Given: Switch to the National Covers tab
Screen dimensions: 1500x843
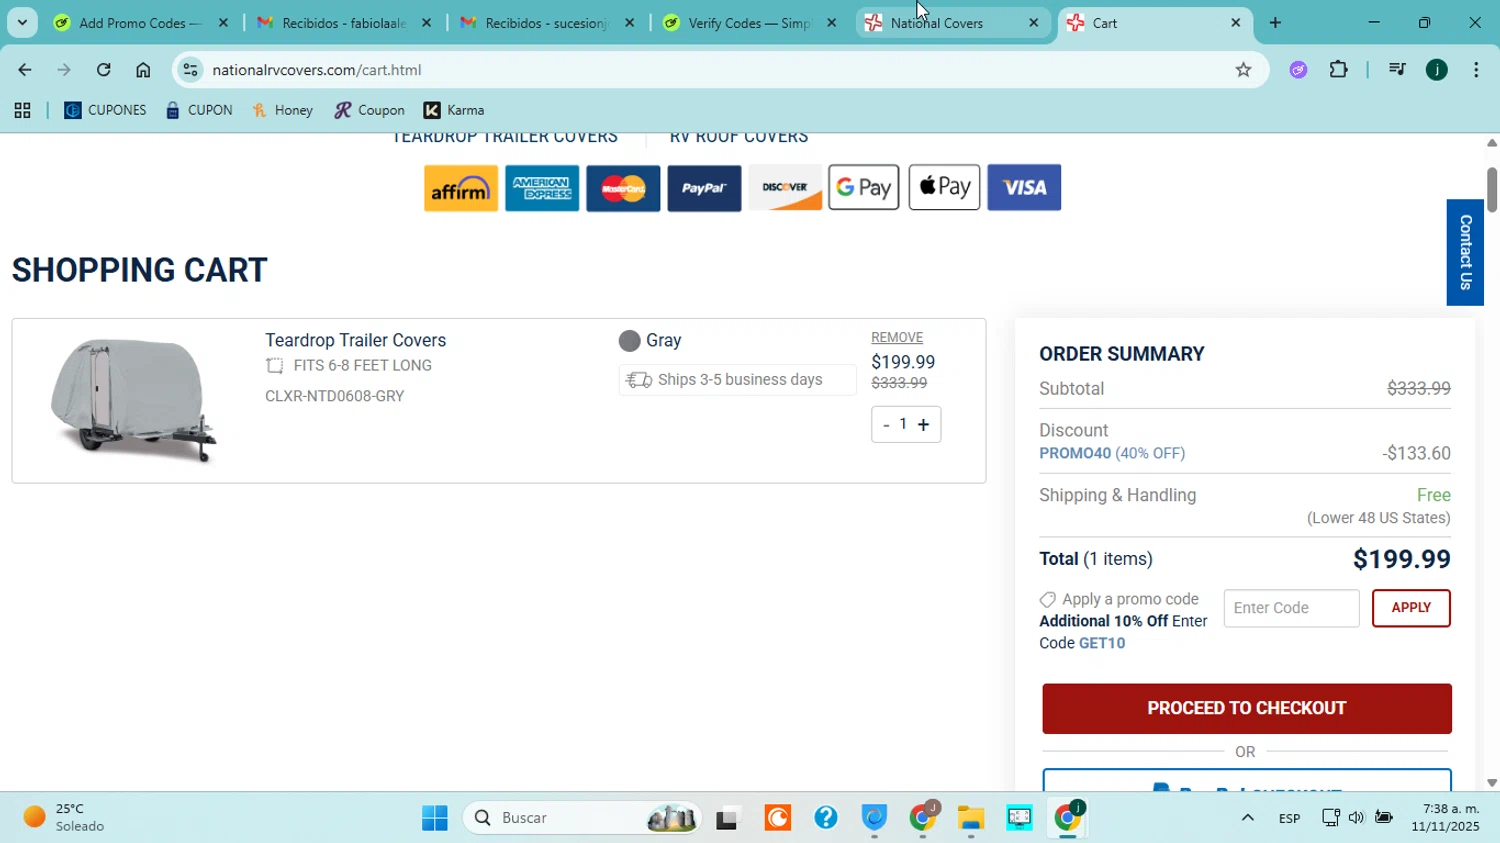Looking at the screenshot, I should coord(953,23).
